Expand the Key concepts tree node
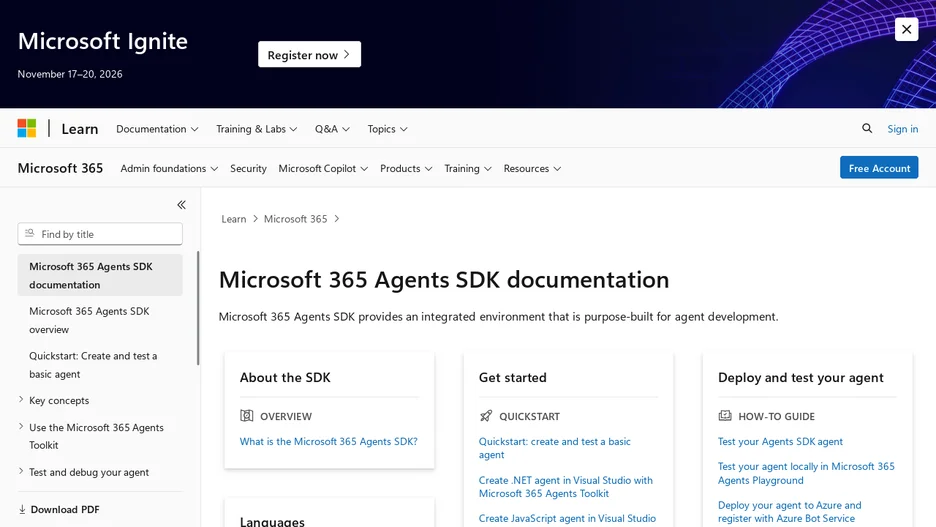This screenshot has height=527, width=936. pyautogui.click(x=54, y=400)
